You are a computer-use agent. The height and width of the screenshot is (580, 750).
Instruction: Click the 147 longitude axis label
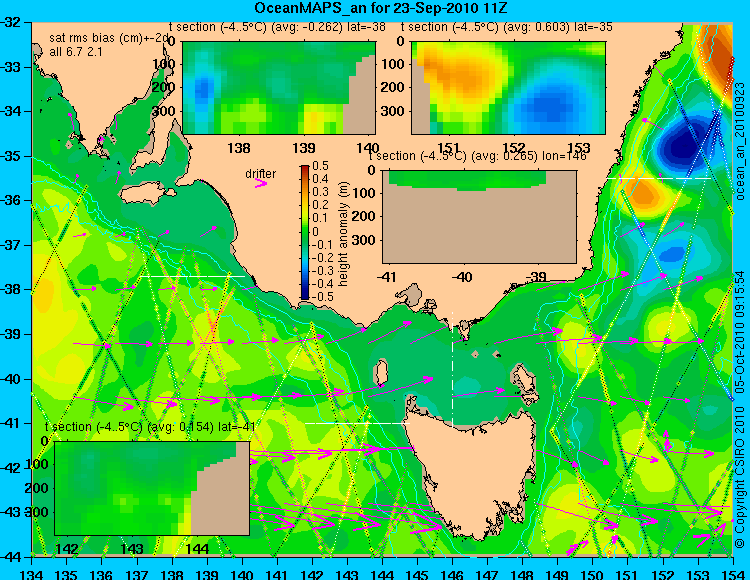click(x=487, y=574)
